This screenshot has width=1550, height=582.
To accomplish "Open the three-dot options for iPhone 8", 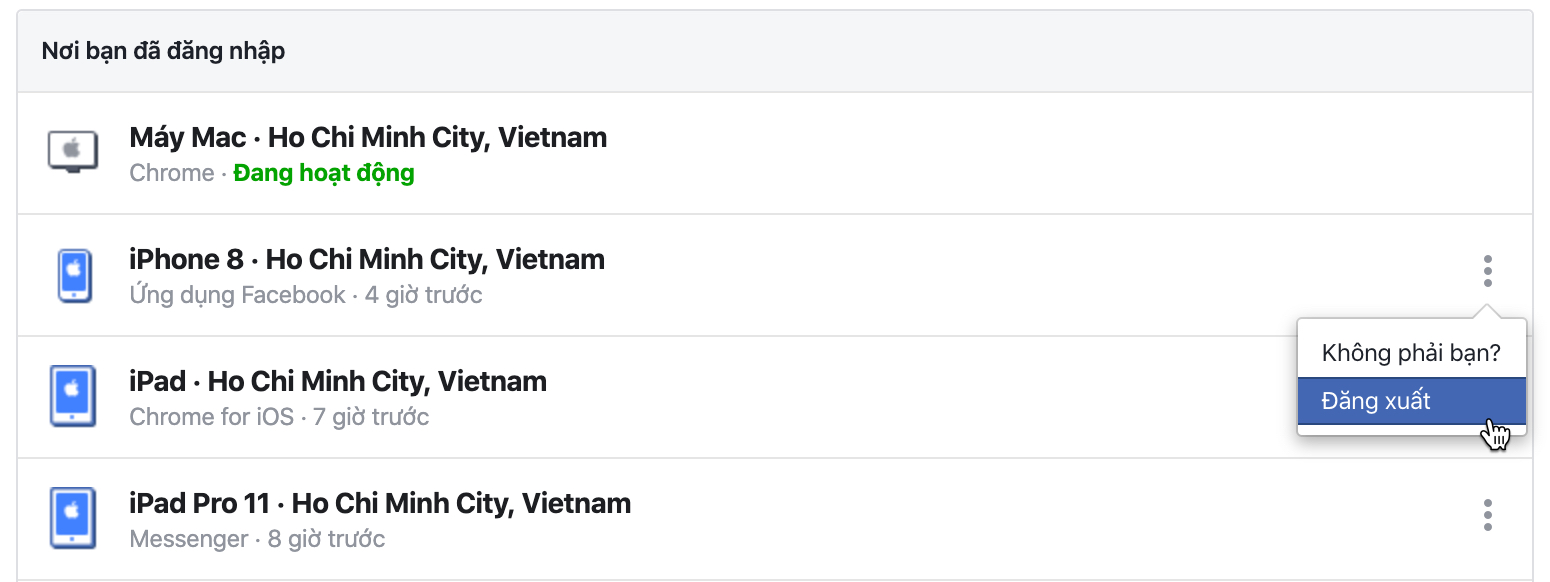I will tap(1488, 270).
